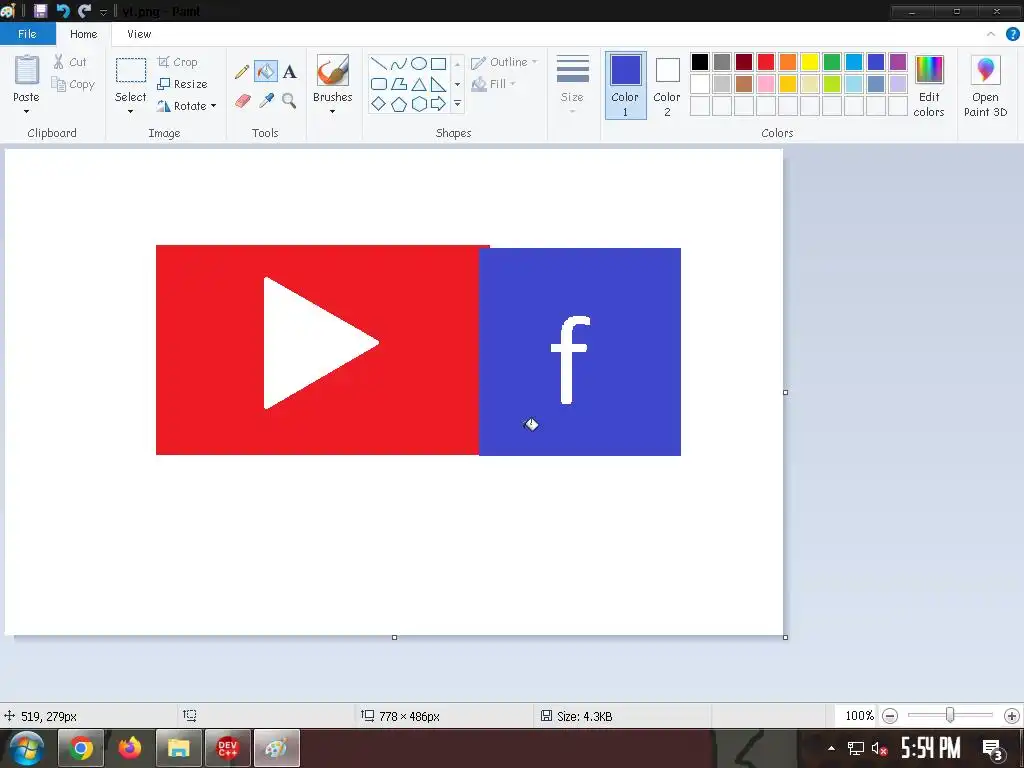
Task: Switch to the View tab
Action: tap(139, 34)
